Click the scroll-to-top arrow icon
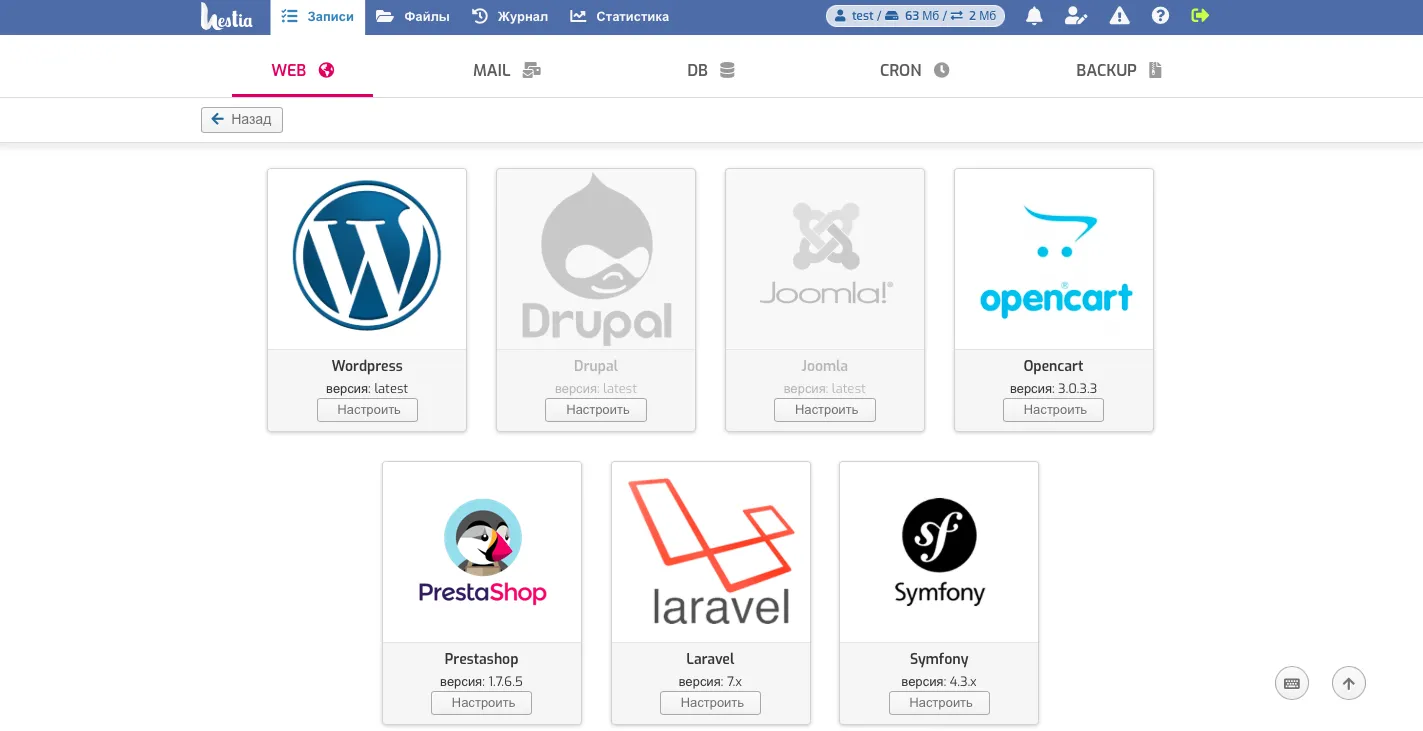Screen dimensions: 1423x731 tap(1348, 683)
